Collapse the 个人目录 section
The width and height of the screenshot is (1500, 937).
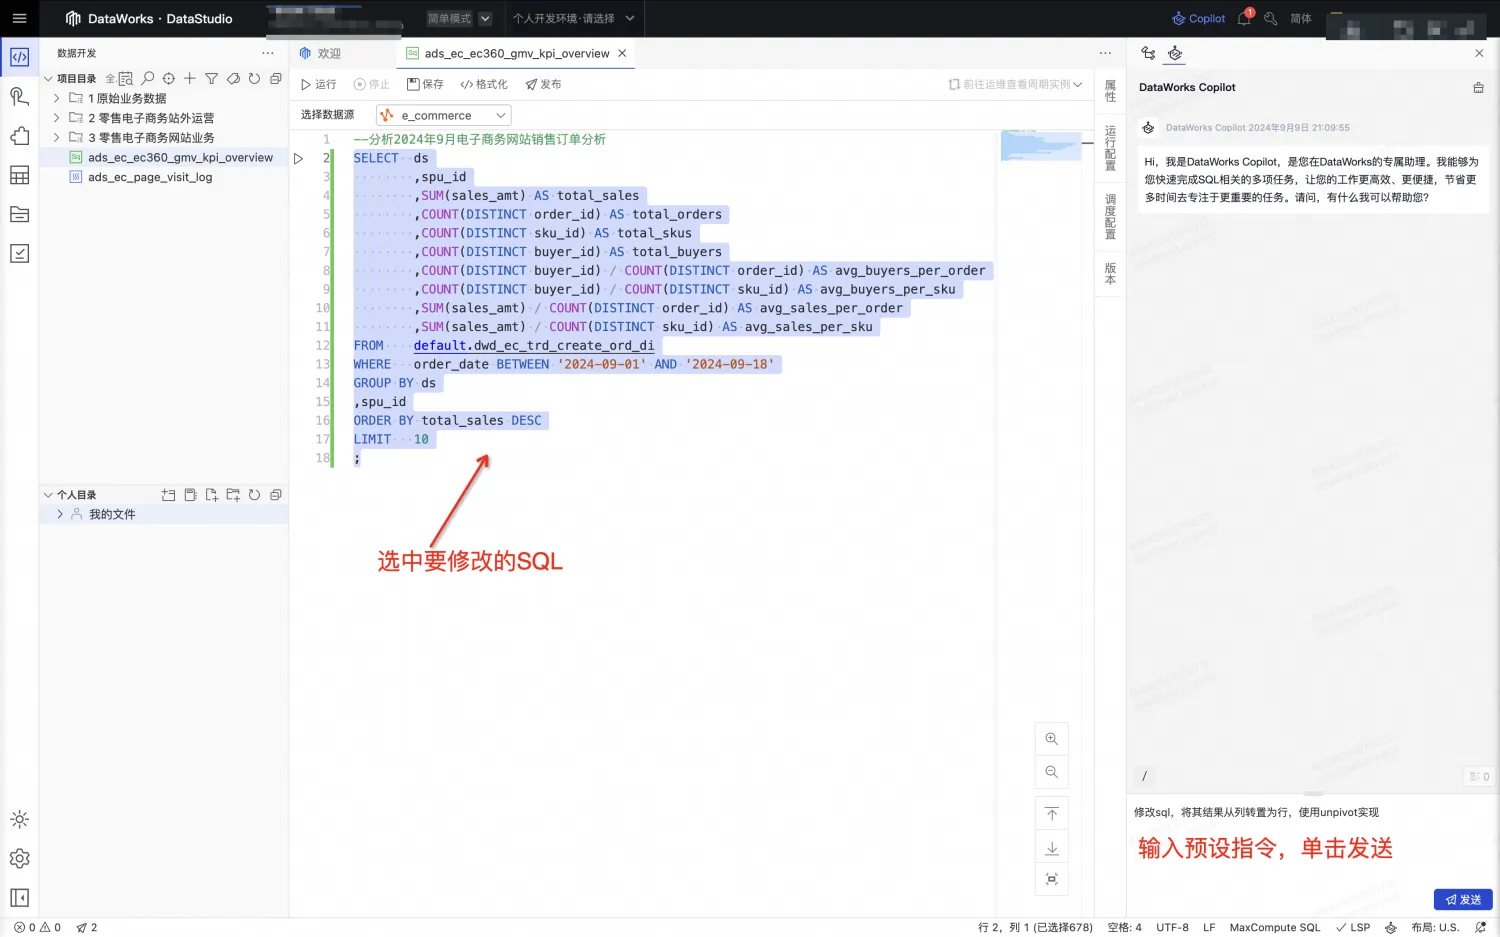[48, 494]
